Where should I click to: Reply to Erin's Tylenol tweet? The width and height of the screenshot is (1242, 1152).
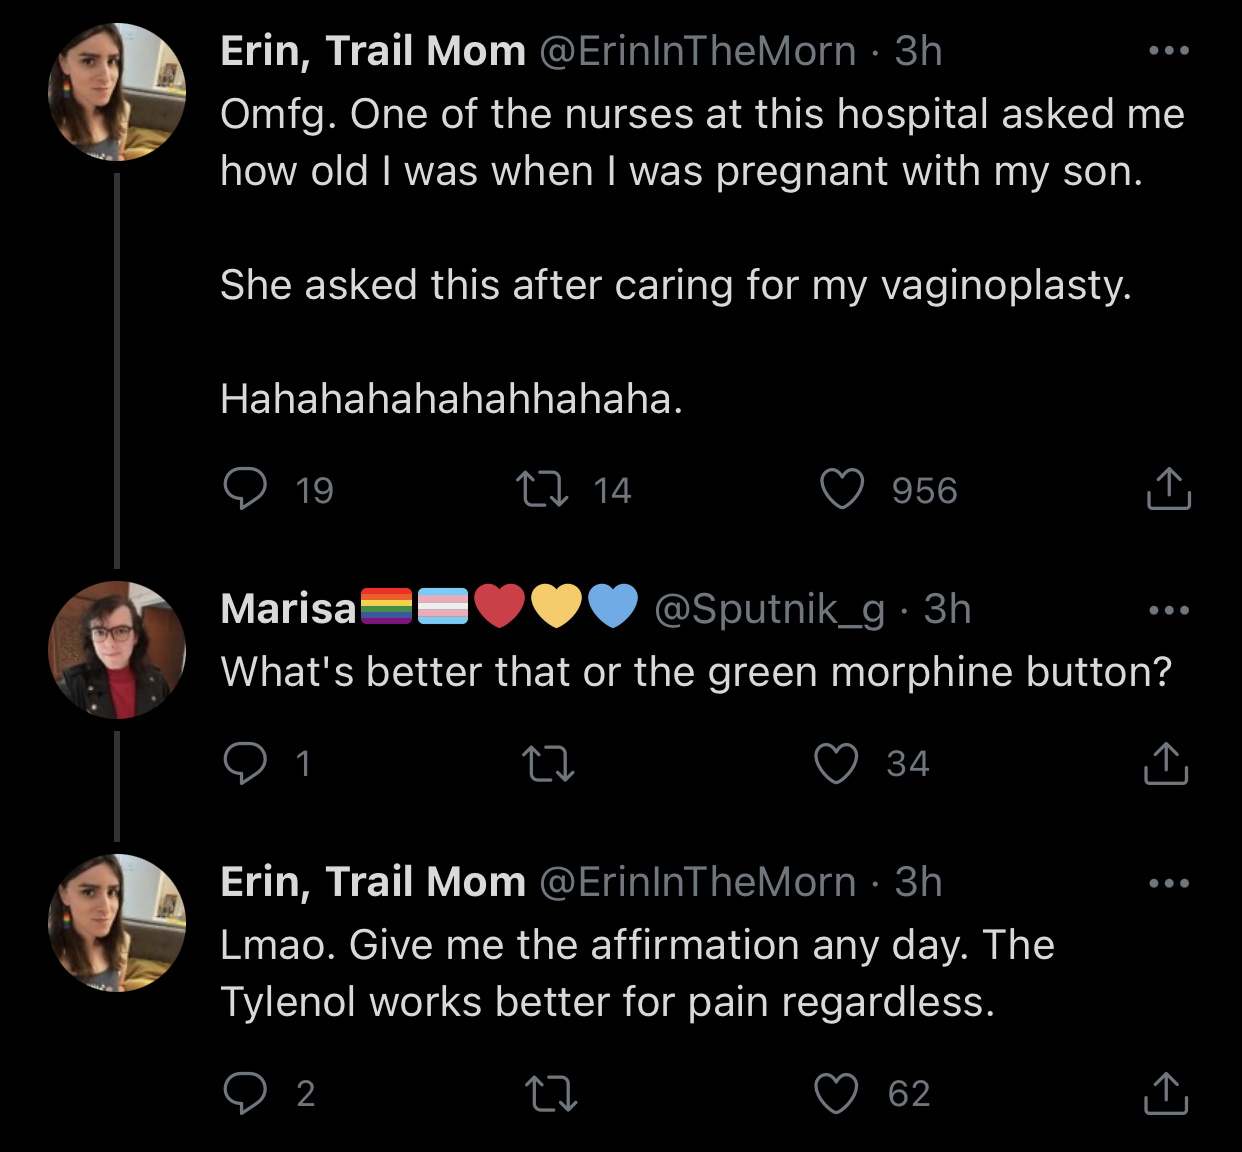(x=245, y=1093)
